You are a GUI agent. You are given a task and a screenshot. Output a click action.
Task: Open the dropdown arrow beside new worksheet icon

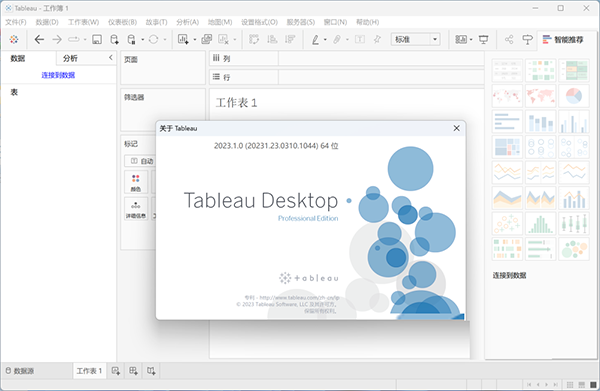click(194, 39)
